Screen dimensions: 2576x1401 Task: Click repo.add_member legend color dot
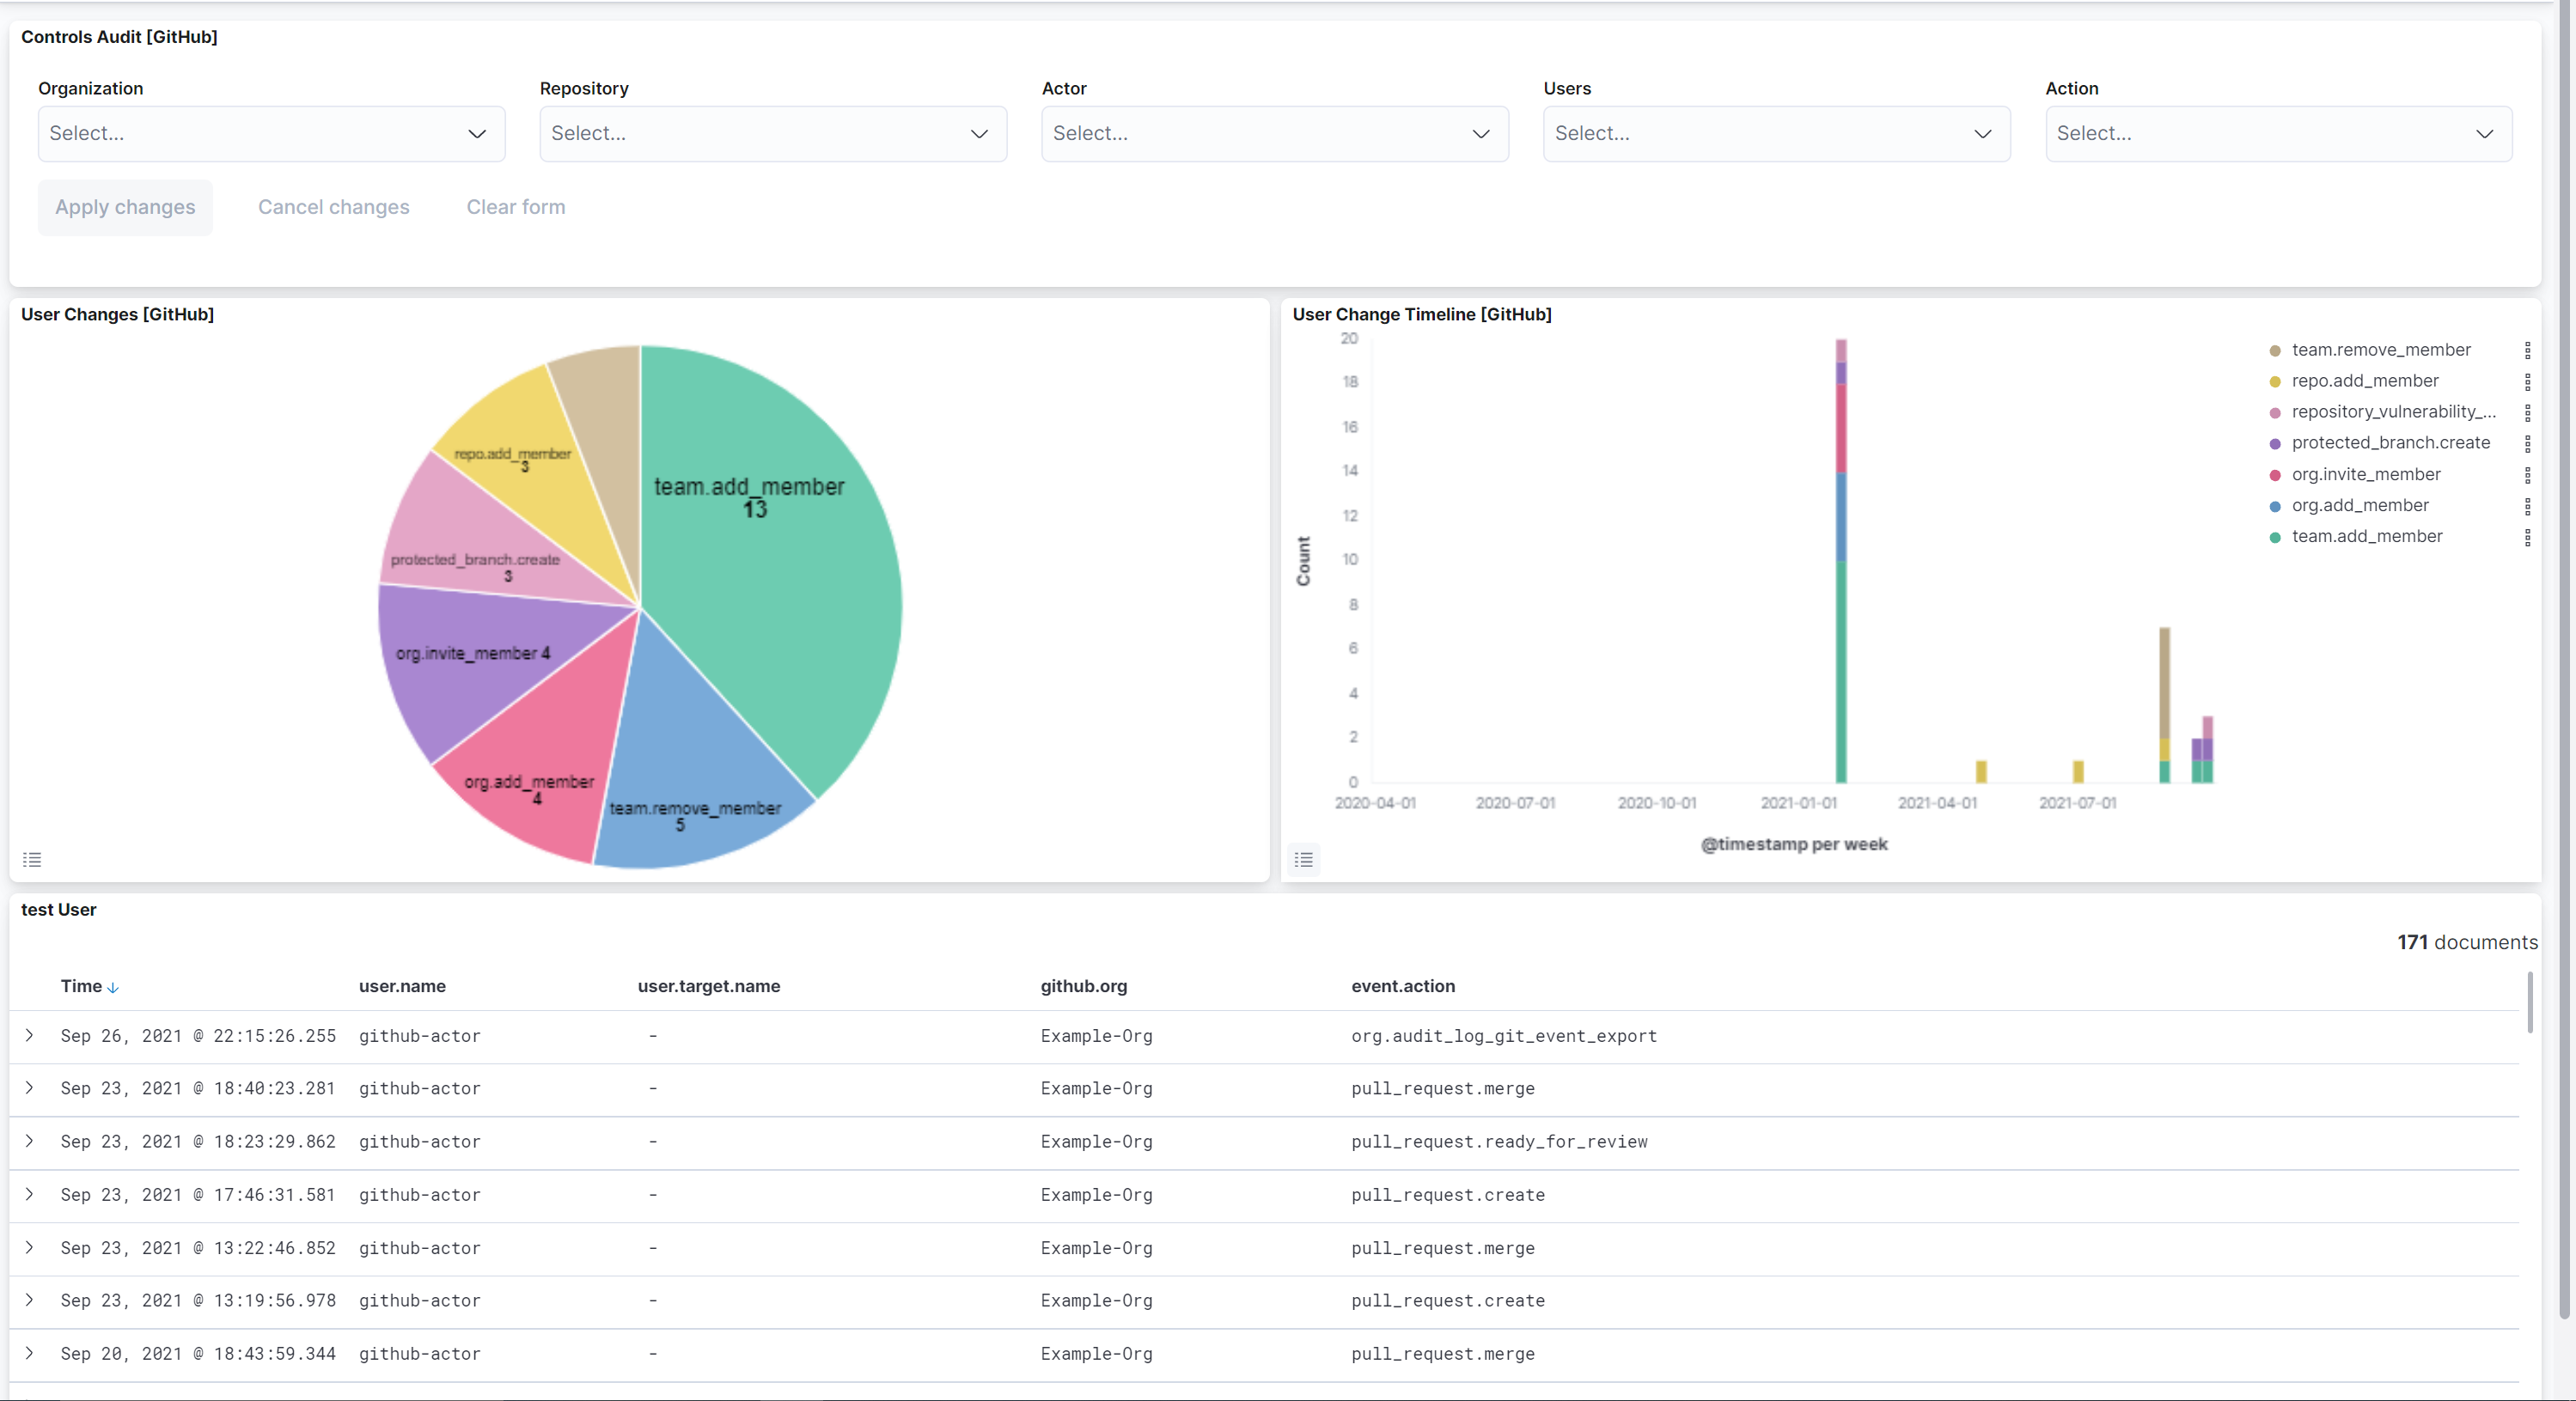(2275, 382)
